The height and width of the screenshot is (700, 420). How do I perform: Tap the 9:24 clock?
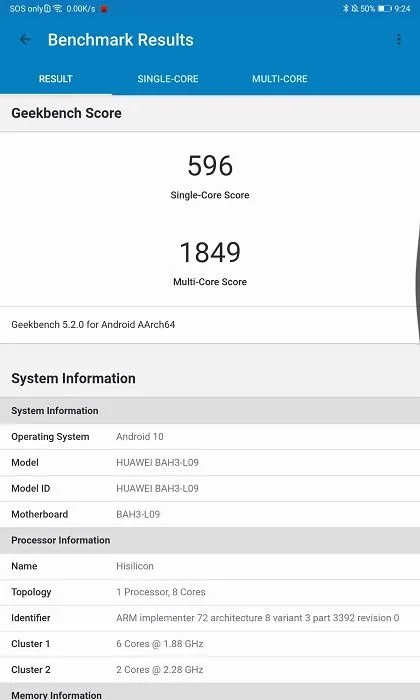pyautogui.click(x=402, y=8)
